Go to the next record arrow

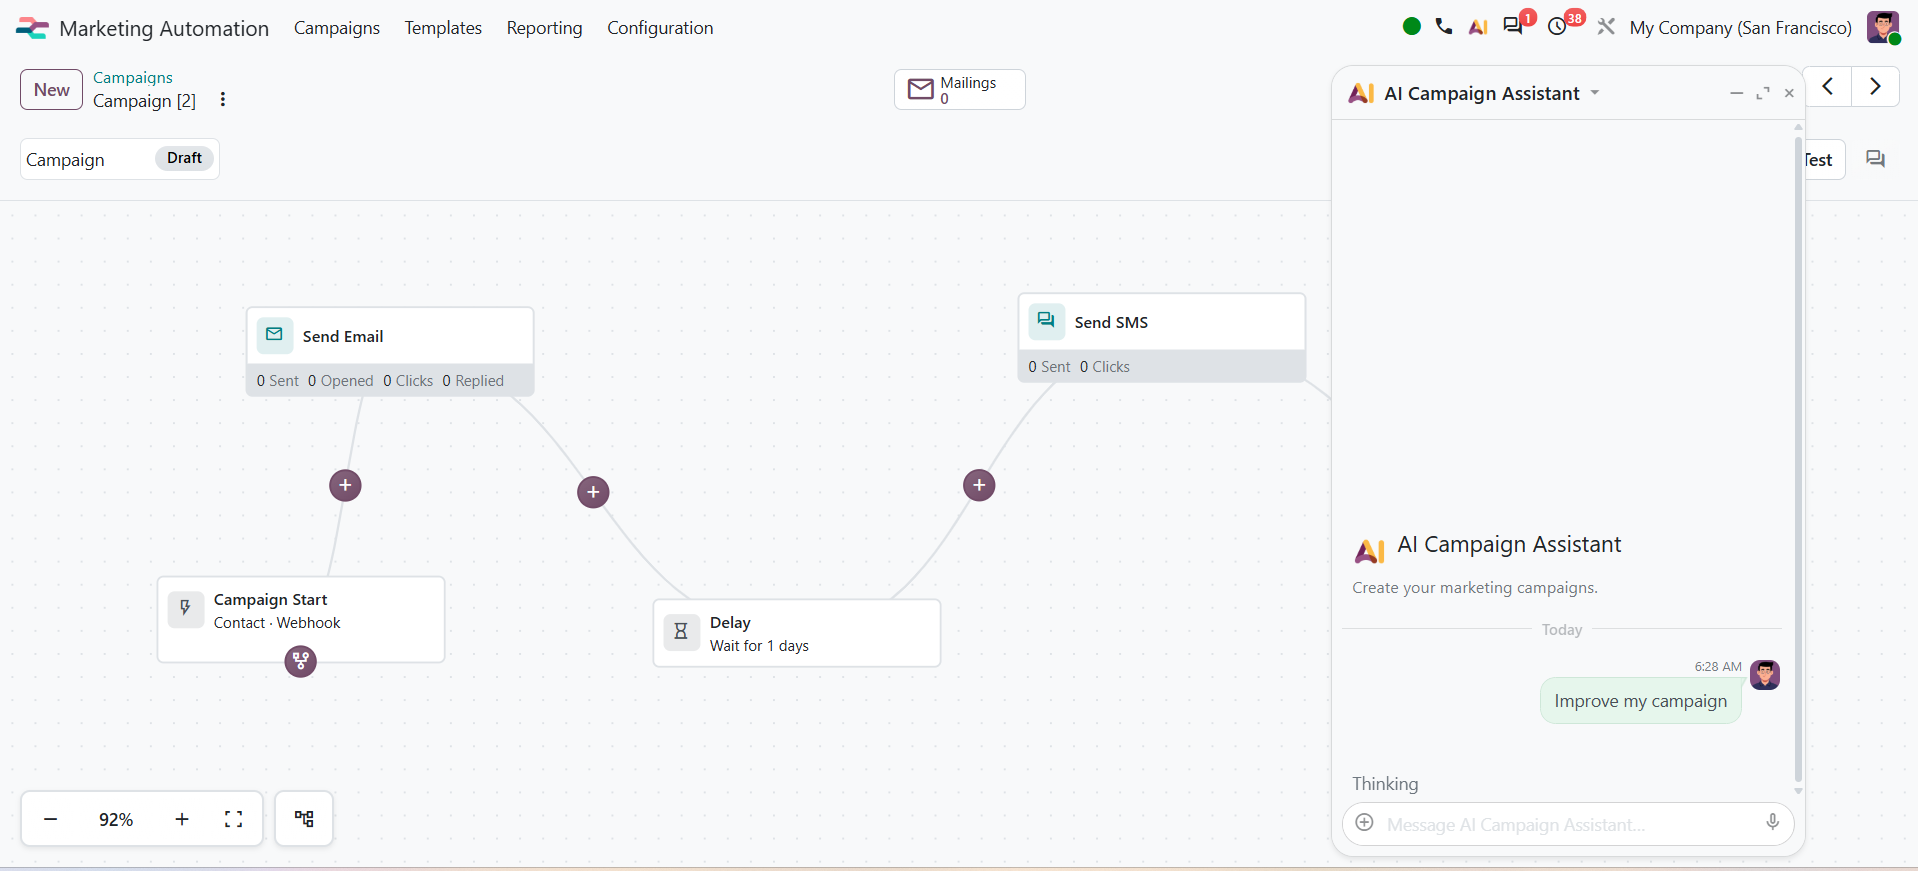point(1876,87)
